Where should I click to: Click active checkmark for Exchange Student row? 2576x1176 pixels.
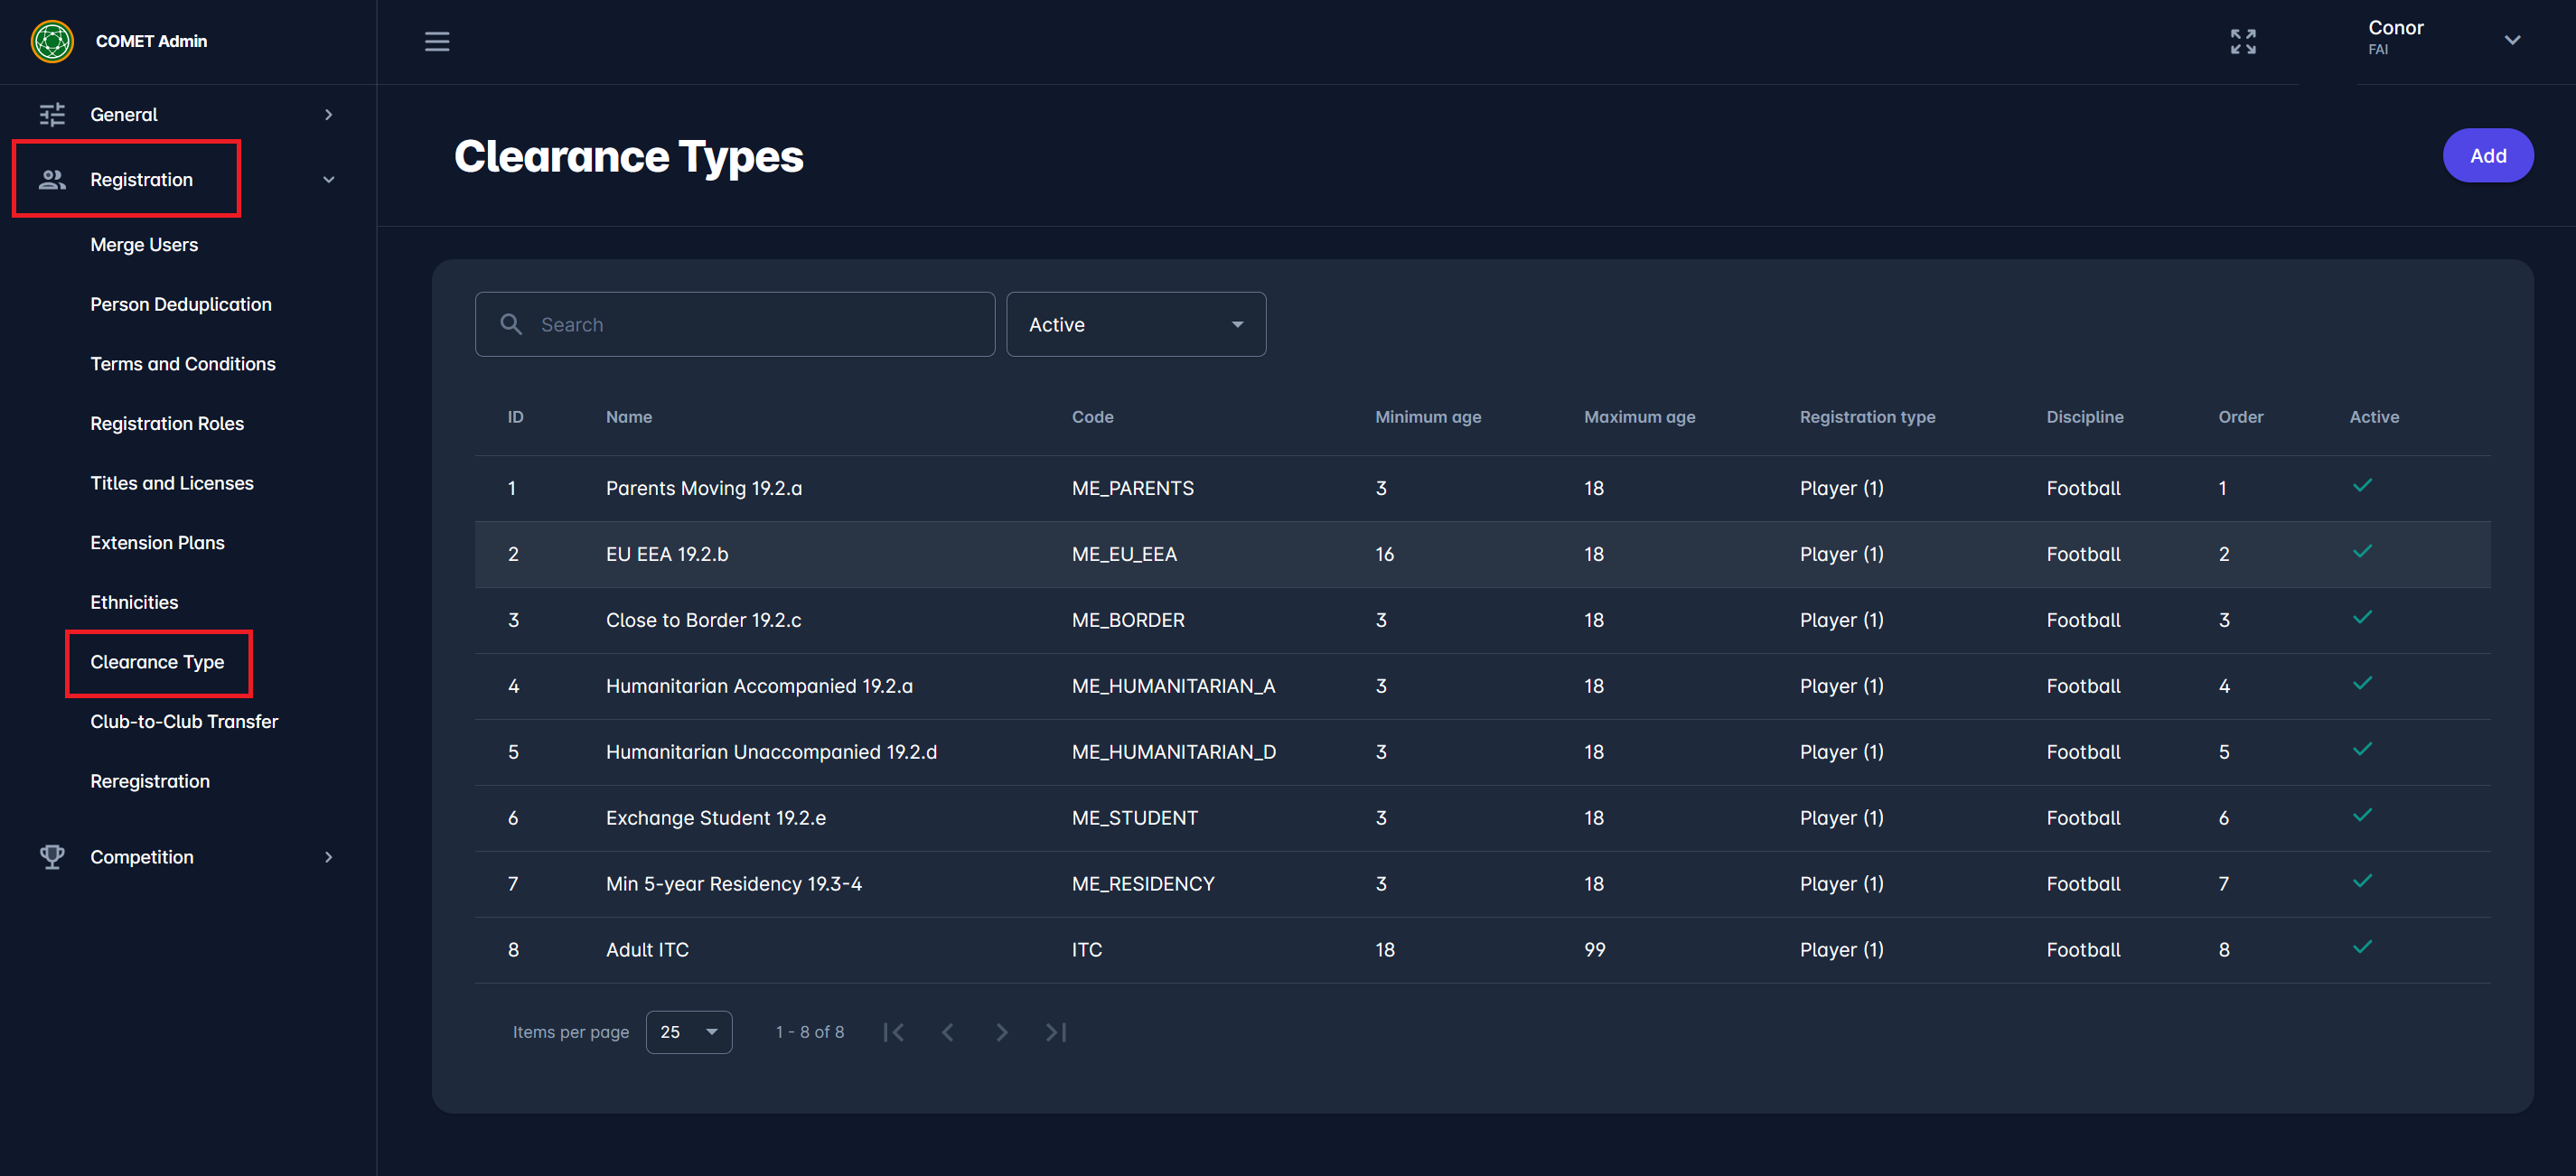[x=2362, y=815]
